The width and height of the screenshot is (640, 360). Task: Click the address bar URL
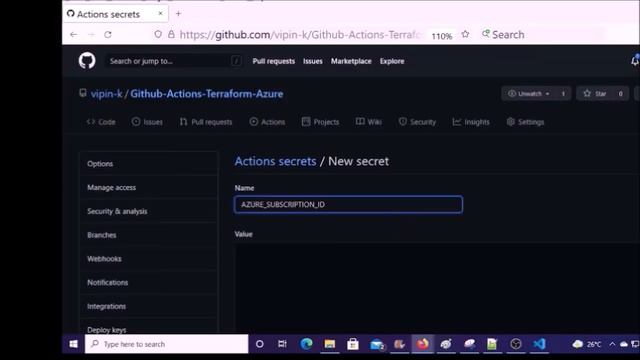300,35
